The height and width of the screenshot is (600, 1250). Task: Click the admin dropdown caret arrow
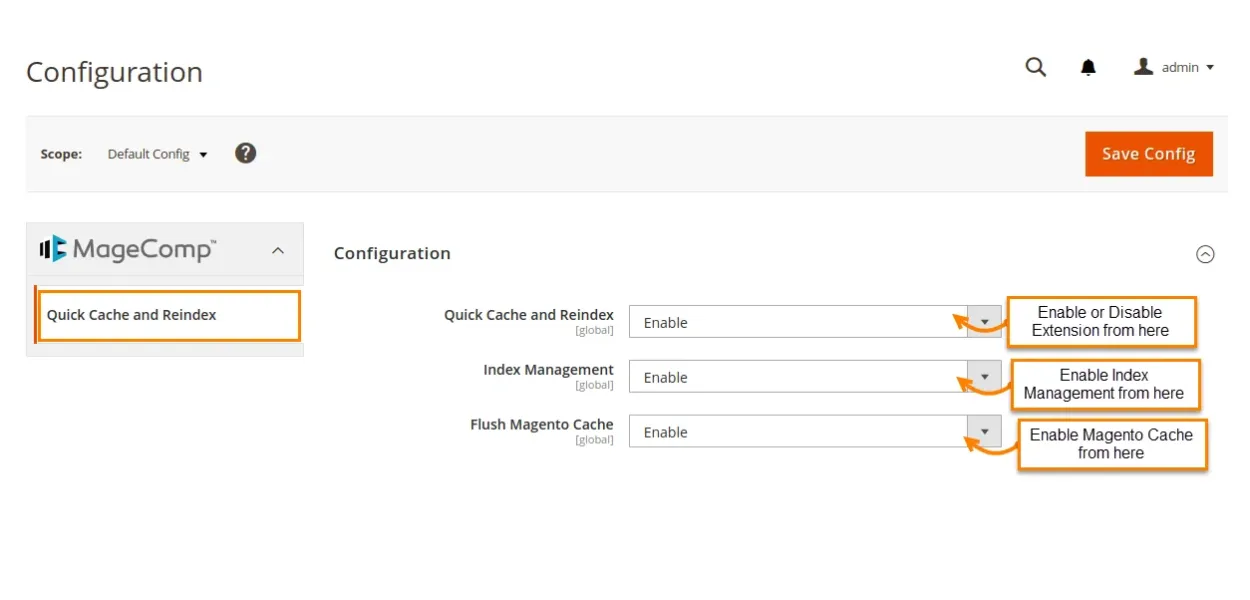click(x=1210, y=68)
